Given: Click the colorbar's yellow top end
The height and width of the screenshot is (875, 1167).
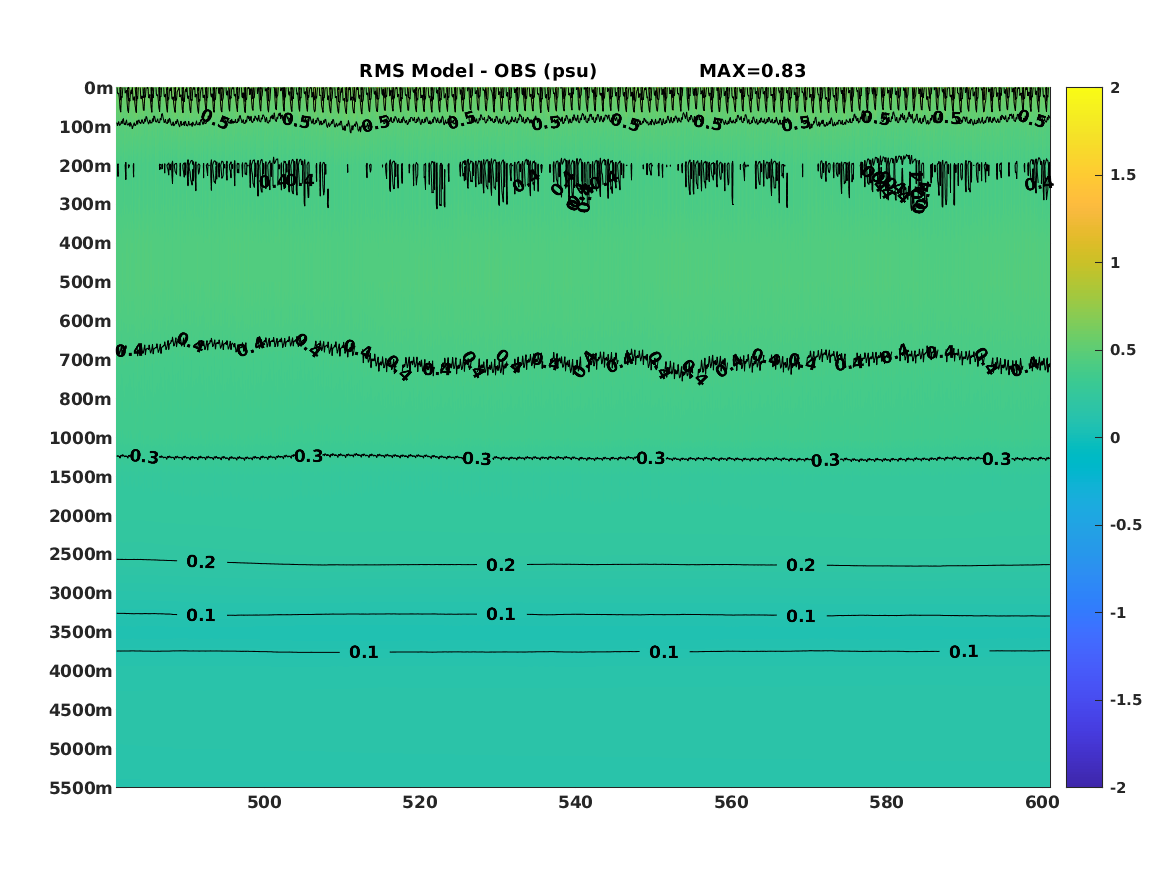Looking at the screenshot, I should coord(1084,95).
